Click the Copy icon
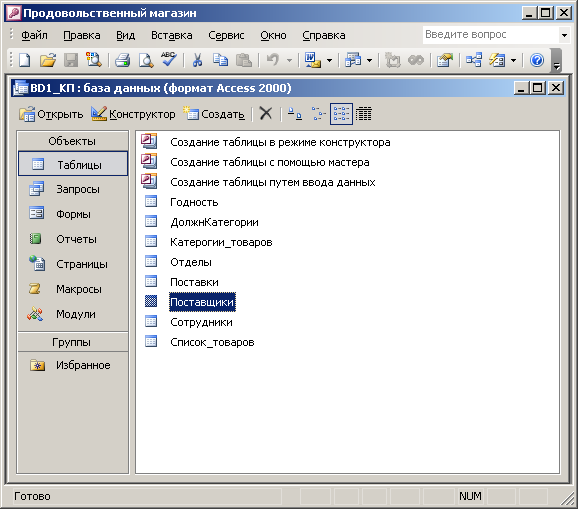This screenshot has width=578, height=509. coord(220,60)
